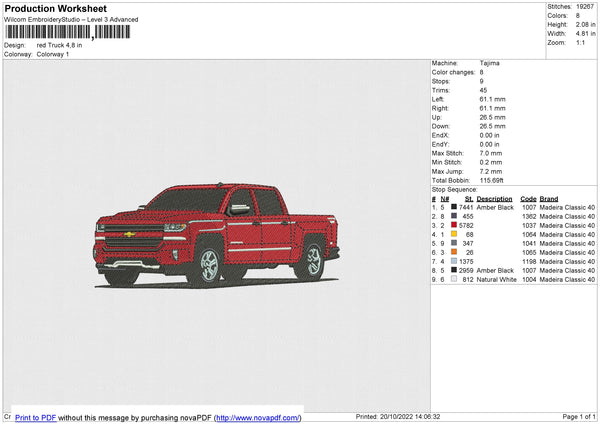
Task: Select the Min Stitch value '0.2 mm'
Action: [491, 162]
